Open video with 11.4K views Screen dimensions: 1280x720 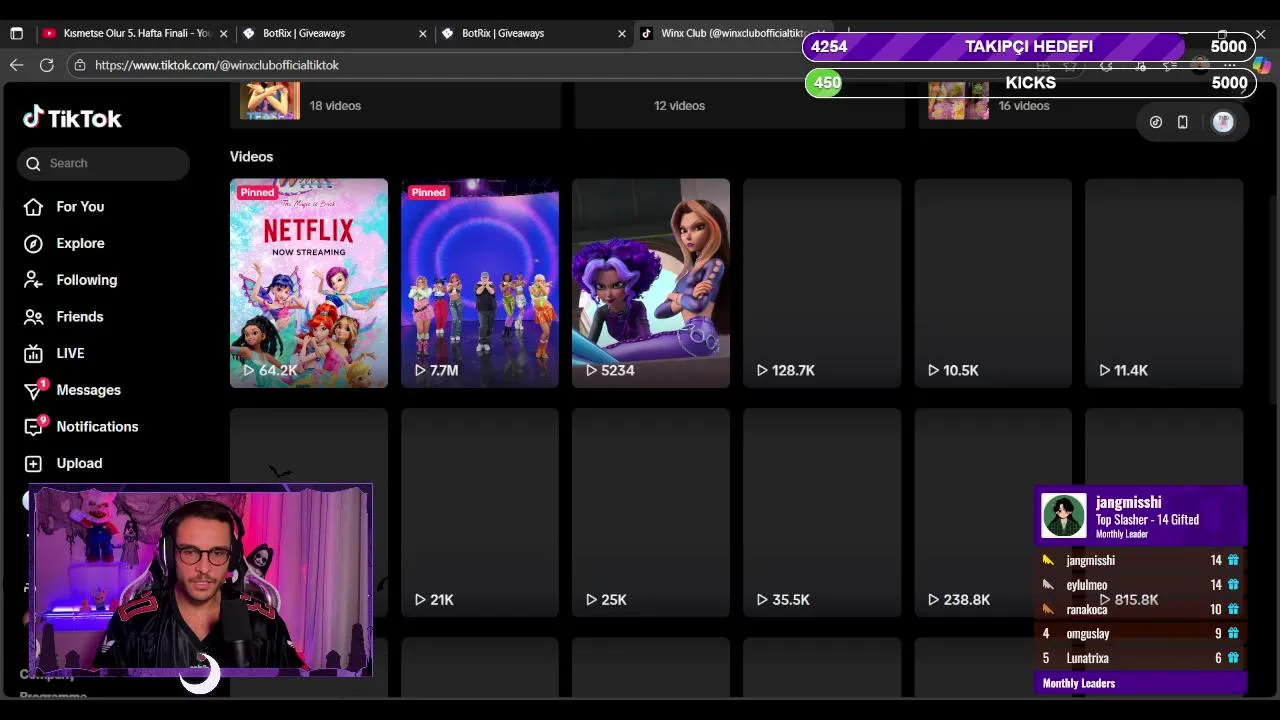[x=1164, y=283]
